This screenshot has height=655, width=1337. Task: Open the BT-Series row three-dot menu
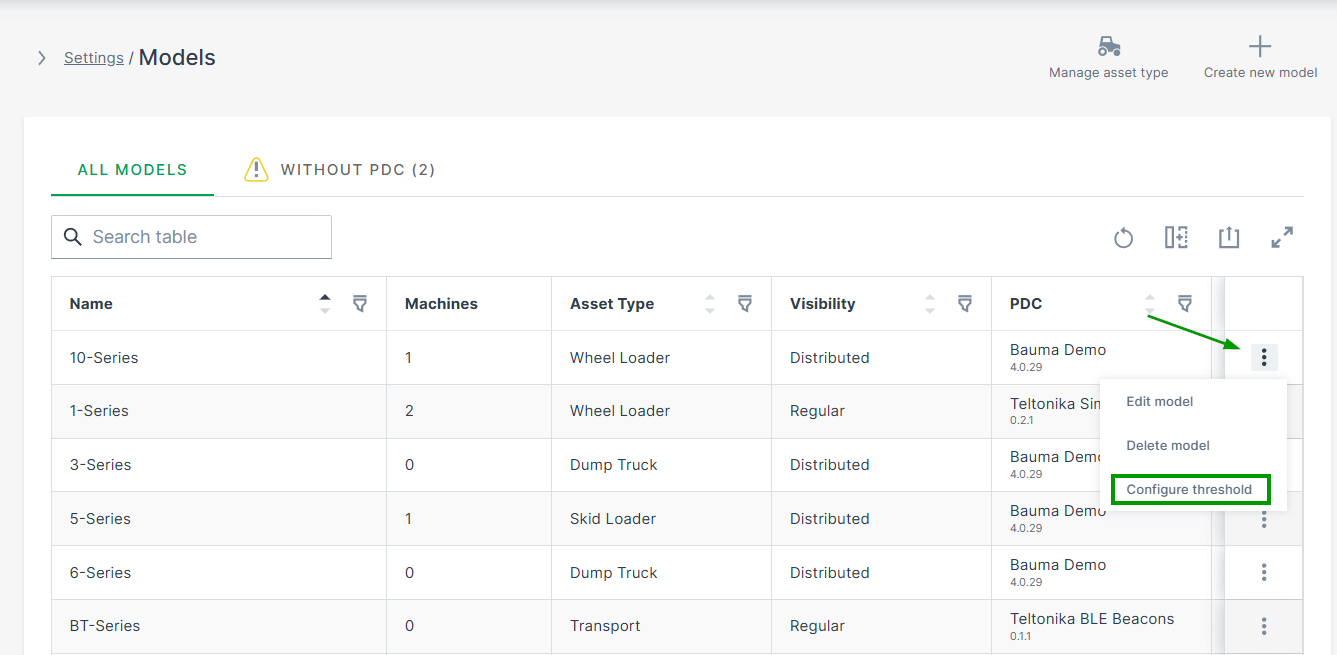(1264, 626)
